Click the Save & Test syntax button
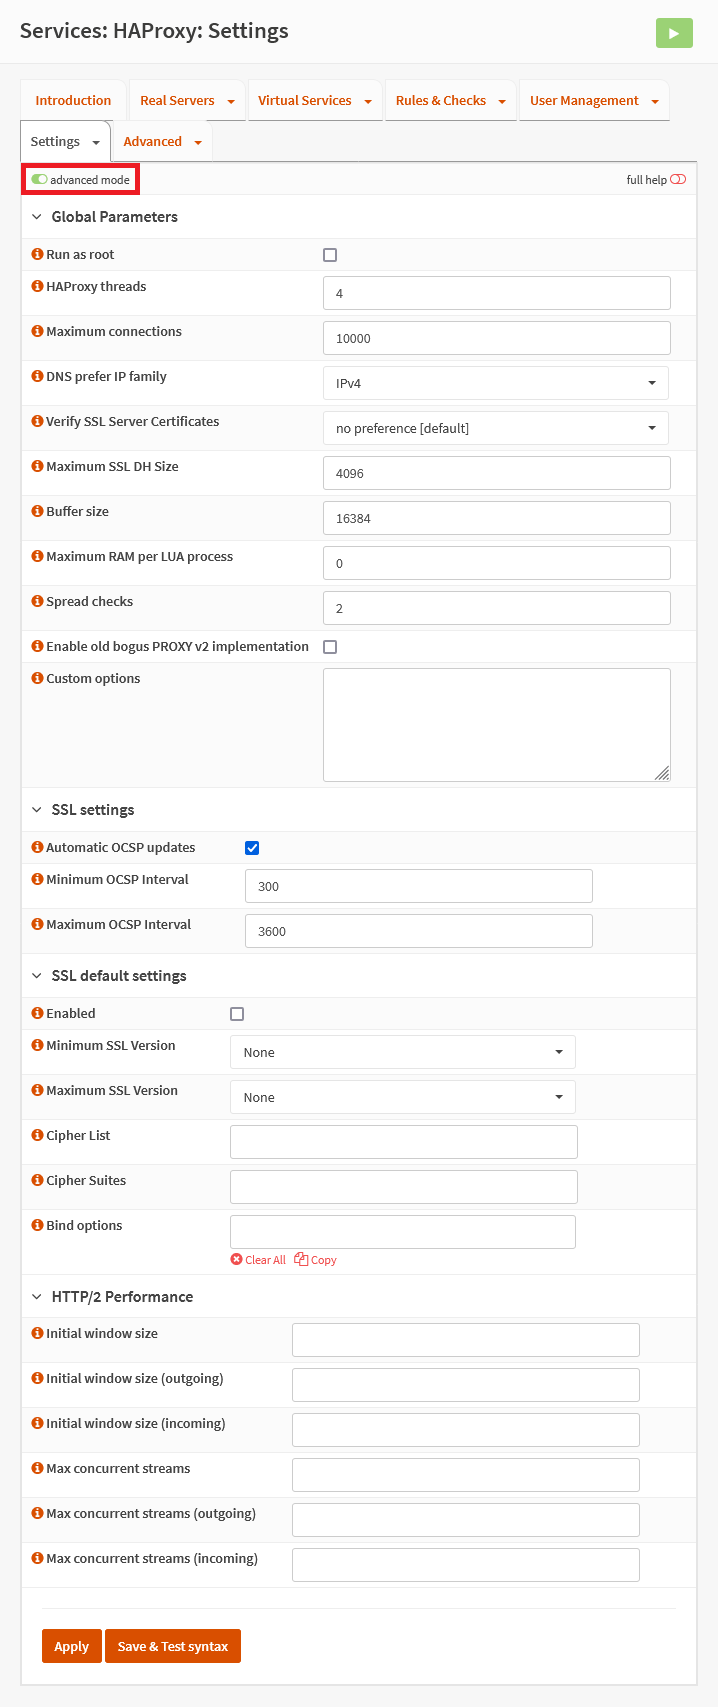The image size is (718, 1707). (x=173, y=1646)
